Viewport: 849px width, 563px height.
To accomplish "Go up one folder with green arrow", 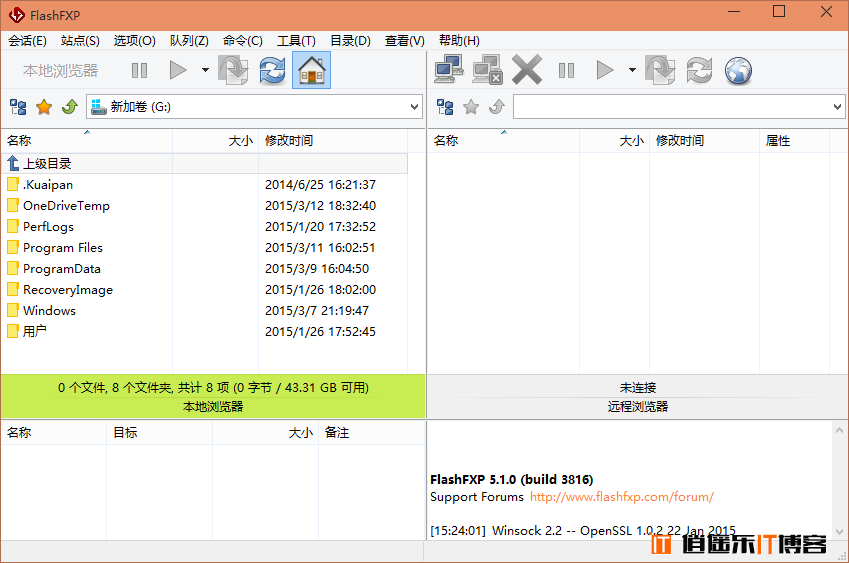I will [x=70, y=107].
